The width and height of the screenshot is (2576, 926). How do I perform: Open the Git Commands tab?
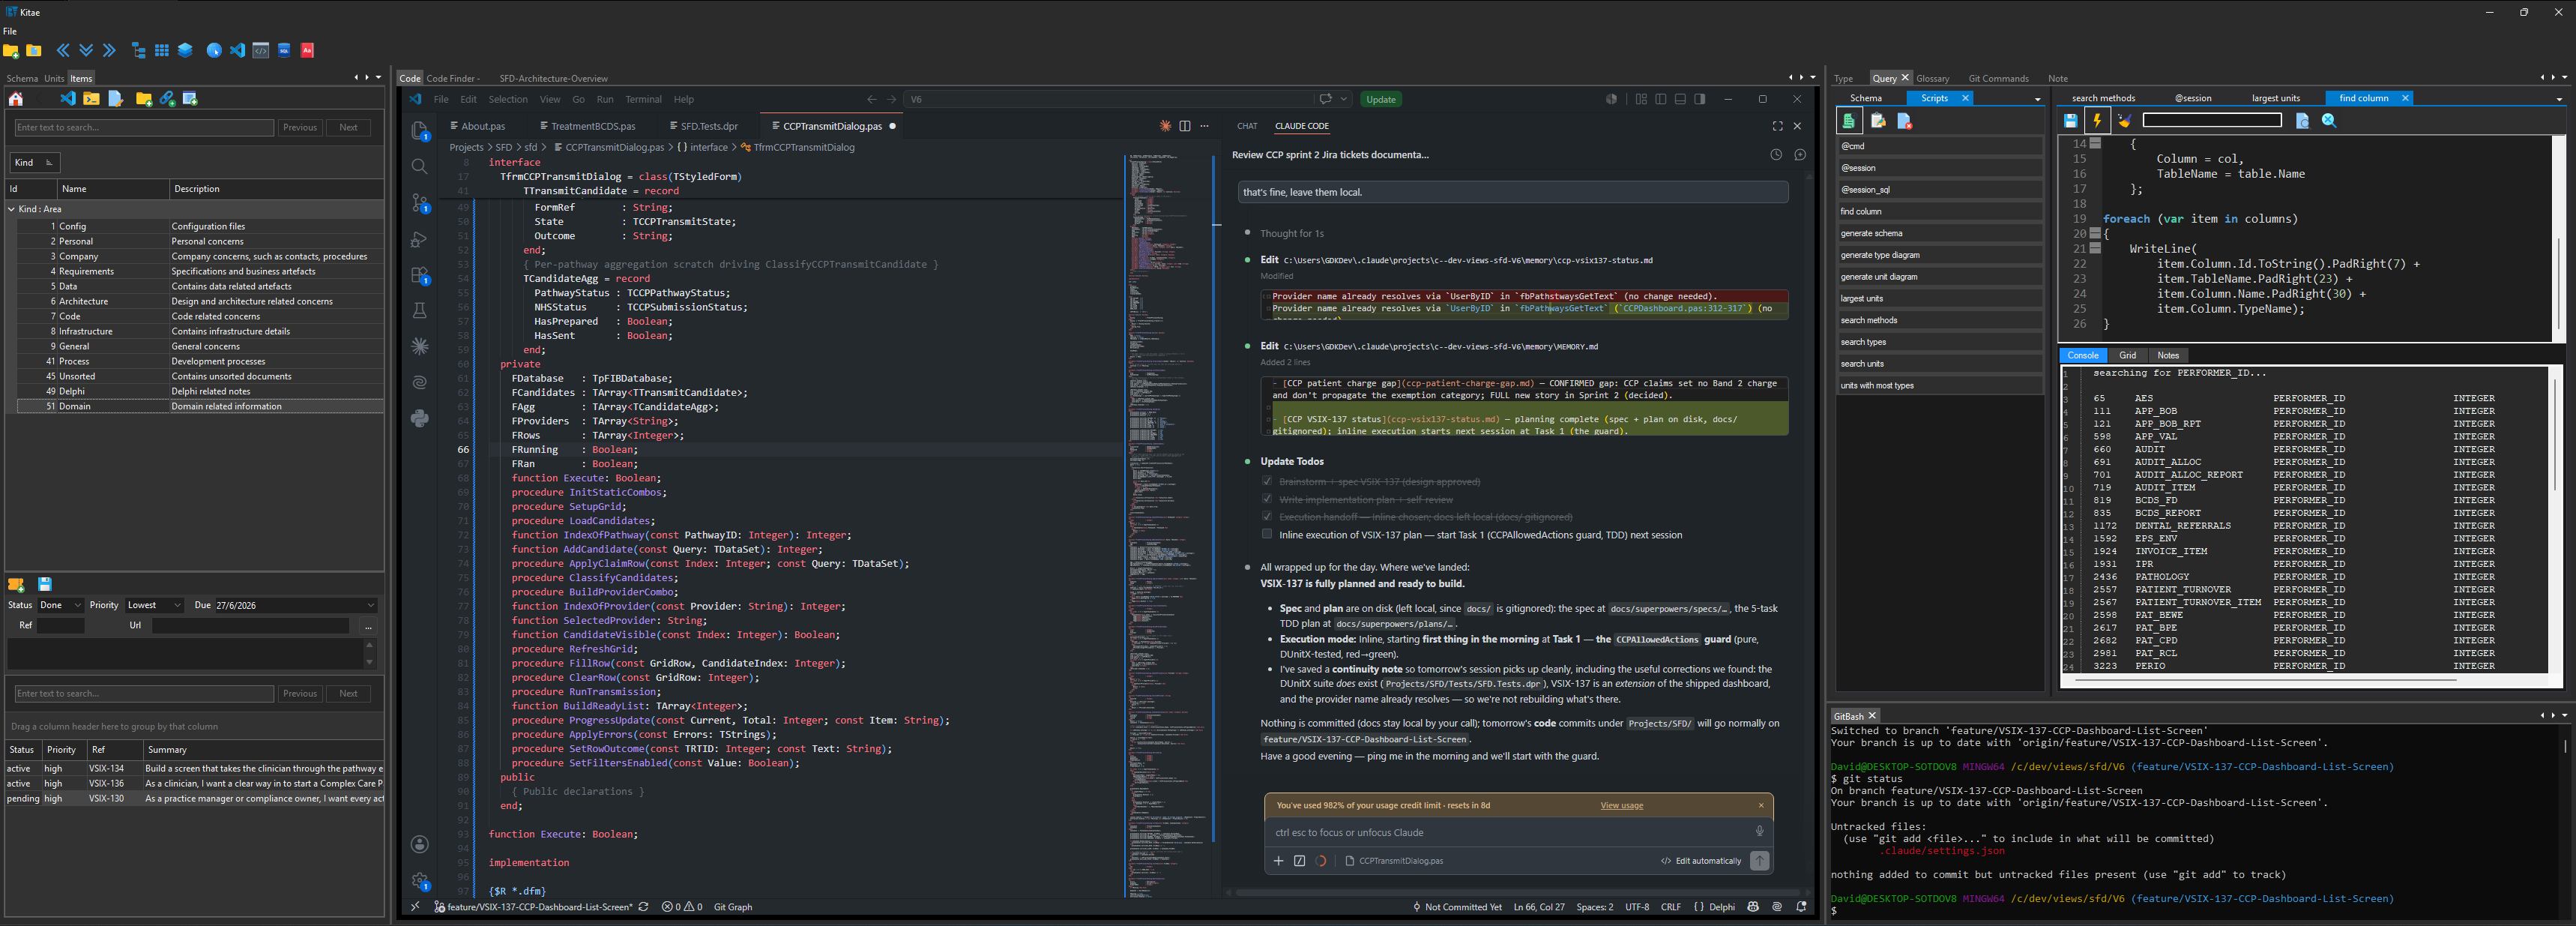[1998, 78]
